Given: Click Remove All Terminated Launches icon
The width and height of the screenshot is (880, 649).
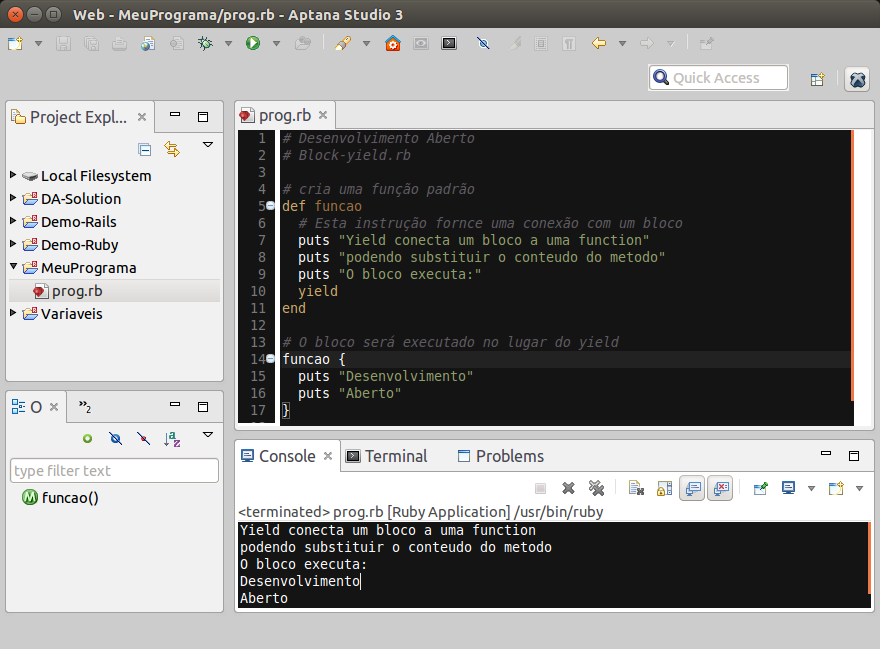Looking at the screenshot, I should [596, 488].
